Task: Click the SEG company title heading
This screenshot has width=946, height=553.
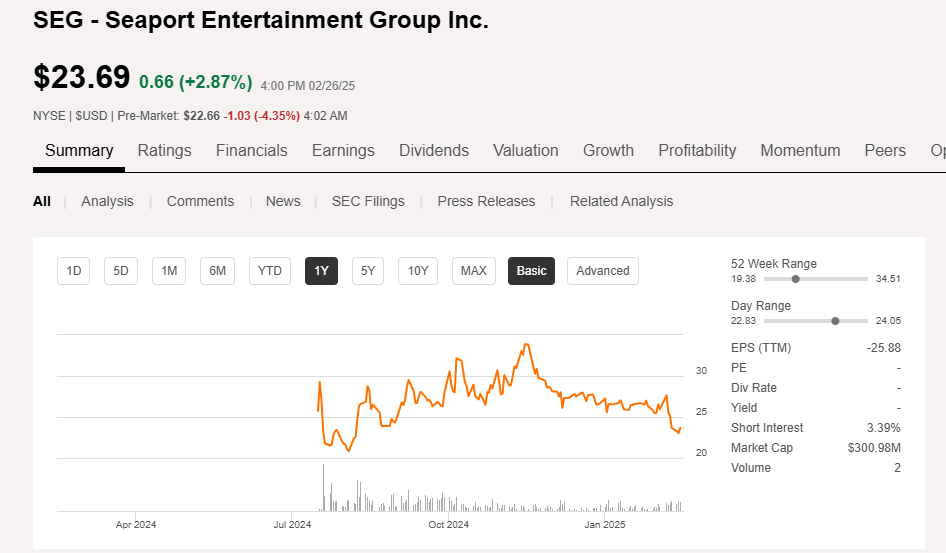Action: click(x=261, y=20)
